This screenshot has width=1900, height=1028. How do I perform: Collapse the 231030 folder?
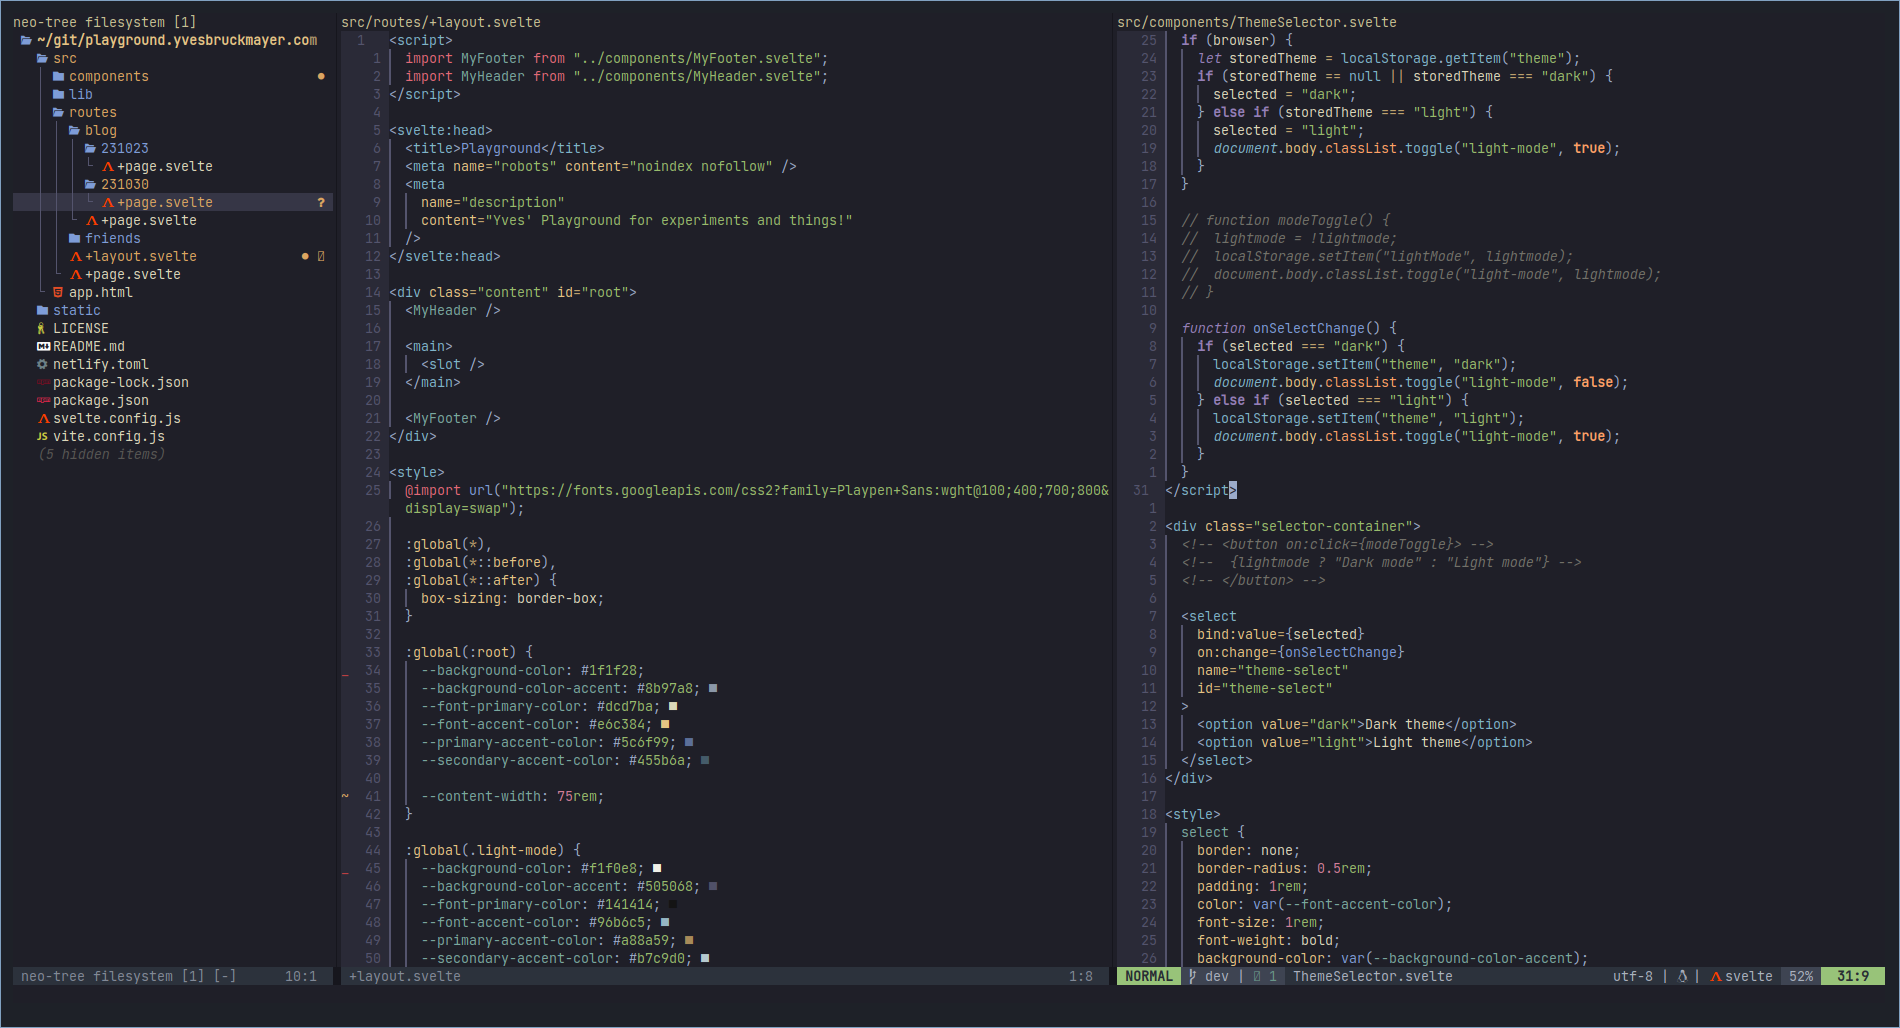90,185
